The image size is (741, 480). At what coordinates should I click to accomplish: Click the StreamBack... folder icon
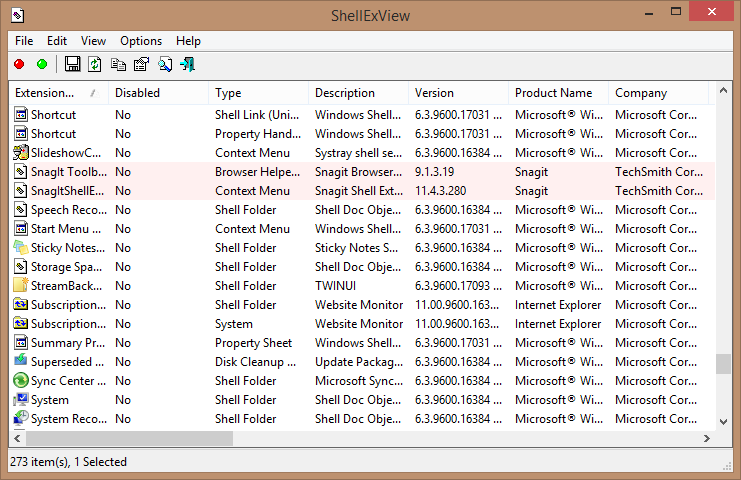[x=21, y=285]
